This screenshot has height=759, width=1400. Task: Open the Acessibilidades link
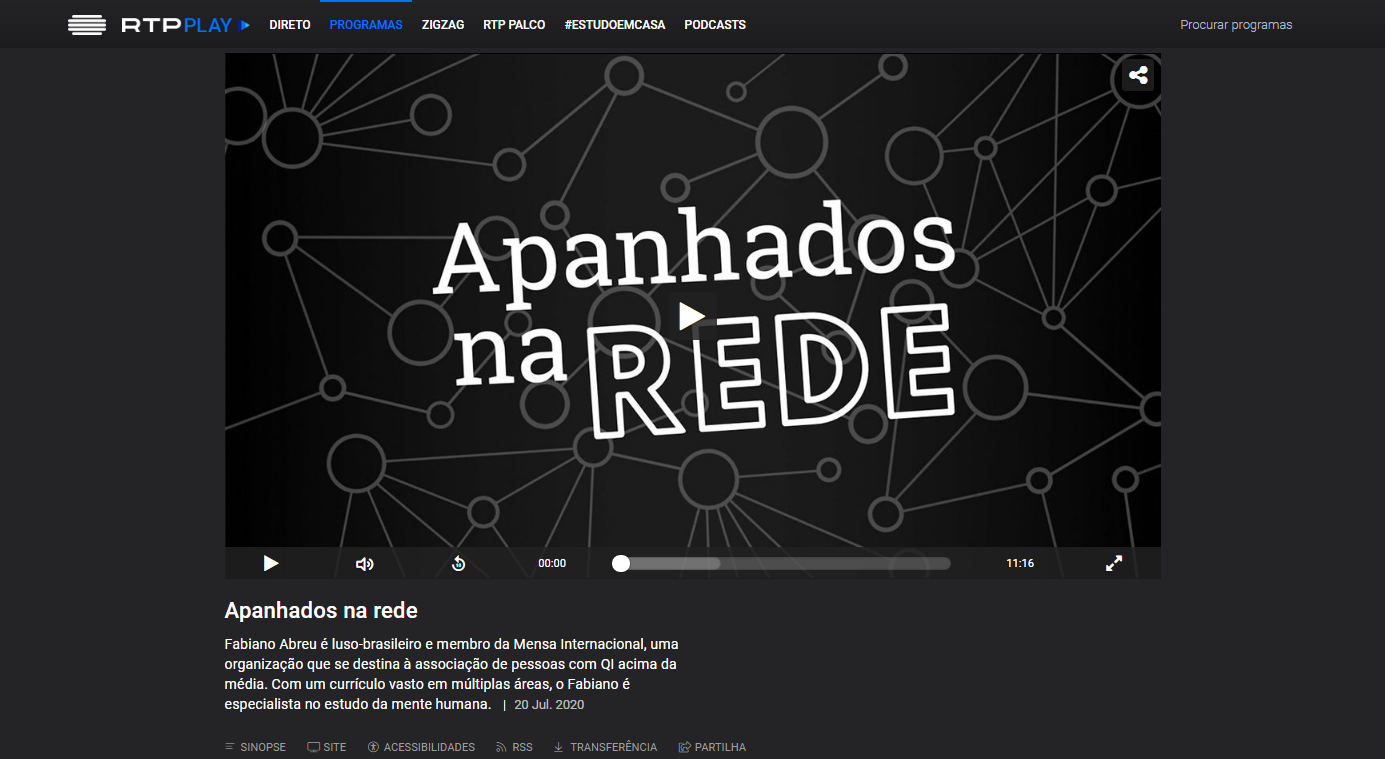click(421, 747)
